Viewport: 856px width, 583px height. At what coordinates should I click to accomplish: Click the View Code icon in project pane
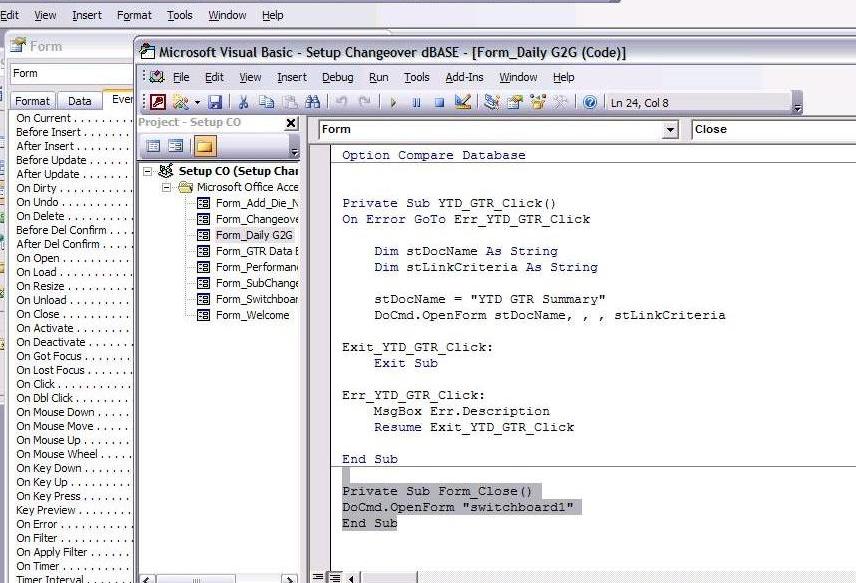153,146
